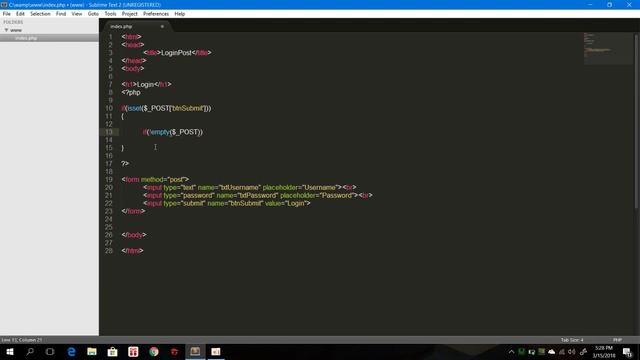Screen dimensions: 640x360
Task: Open the clock showing 5:28 PM
Action: click(604, 351)
